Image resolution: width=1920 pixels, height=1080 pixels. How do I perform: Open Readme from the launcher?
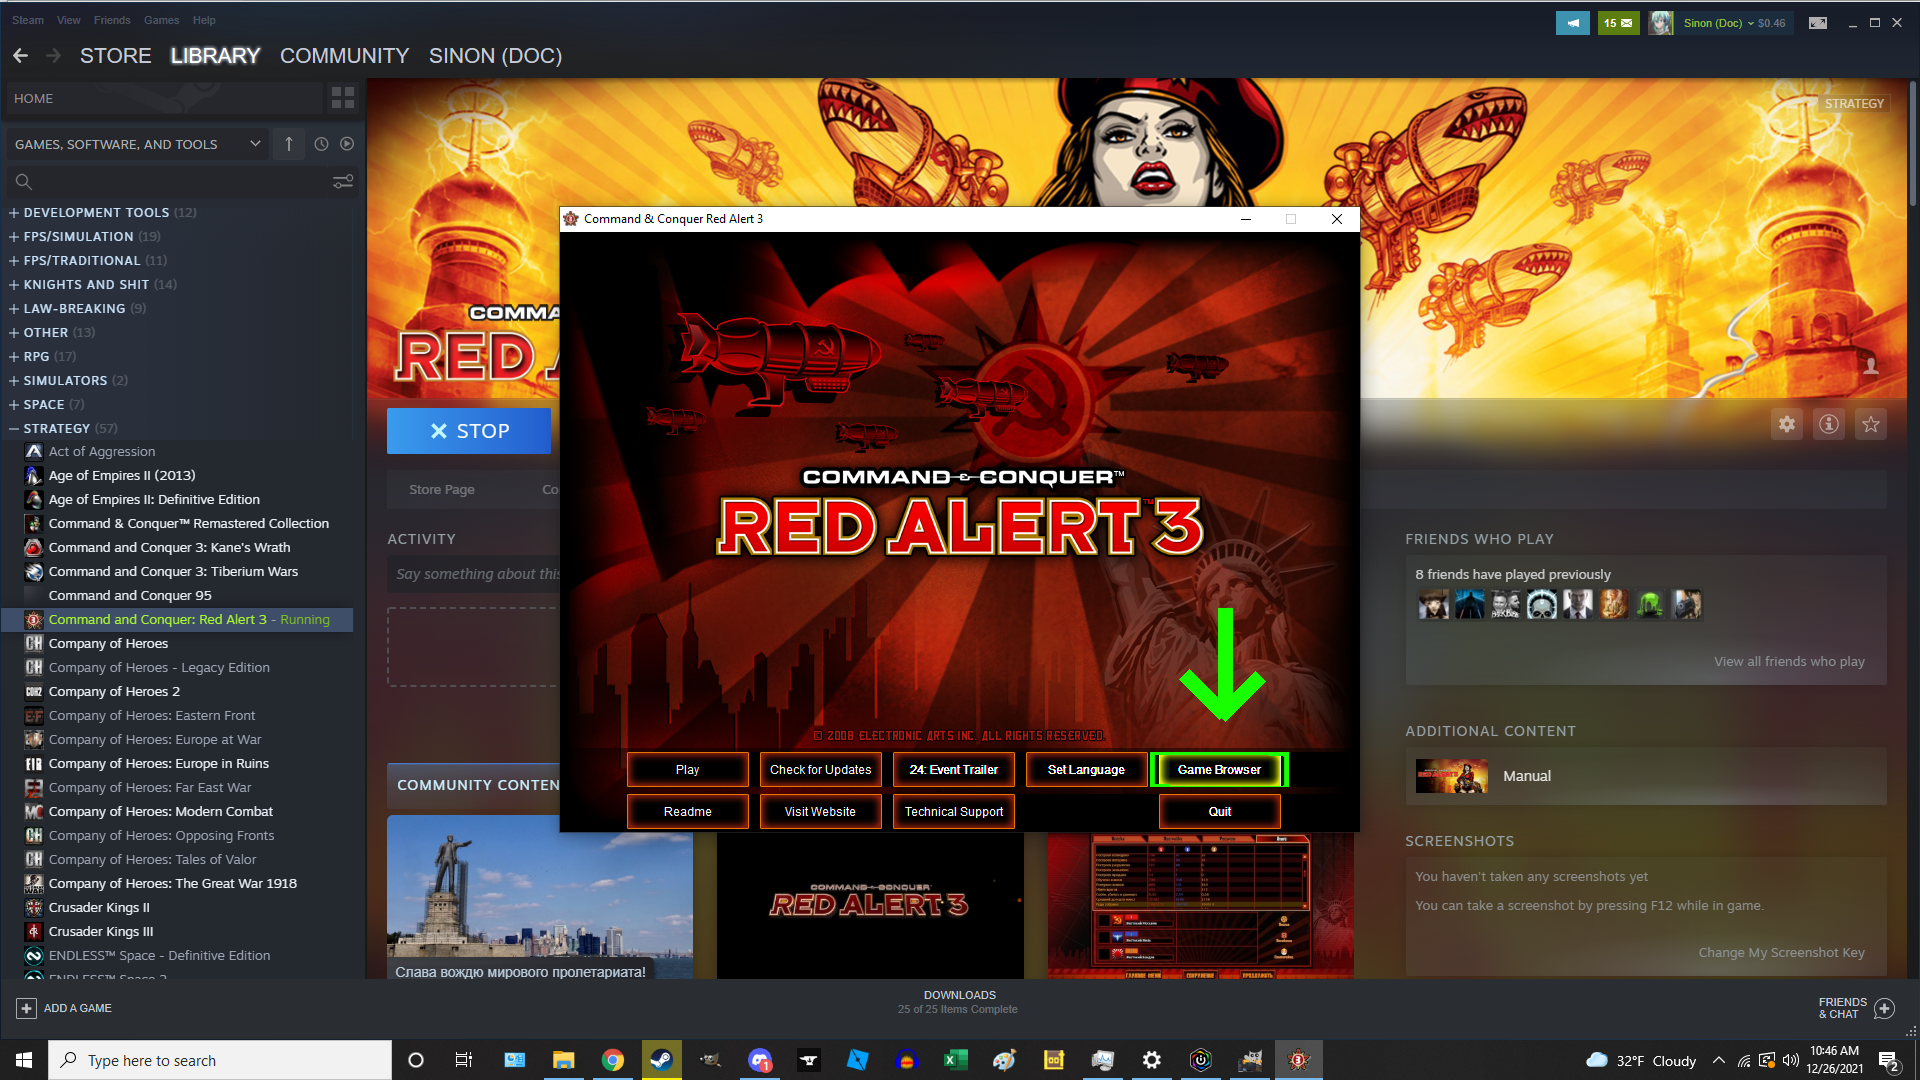[x=688, y=812]
